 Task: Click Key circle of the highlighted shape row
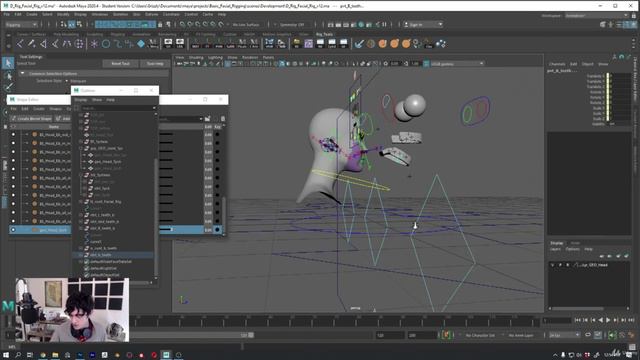coord(217,230)
